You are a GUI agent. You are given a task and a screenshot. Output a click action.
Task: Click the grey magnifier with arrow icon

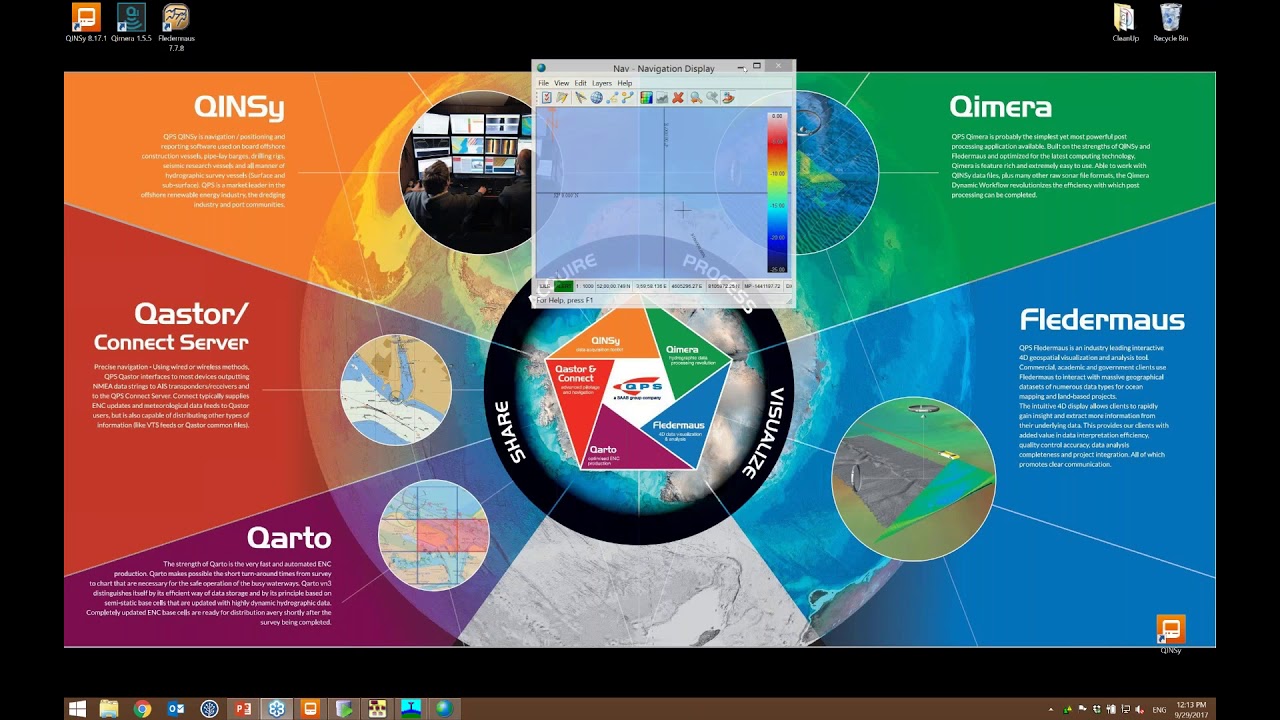pos(712,97)
